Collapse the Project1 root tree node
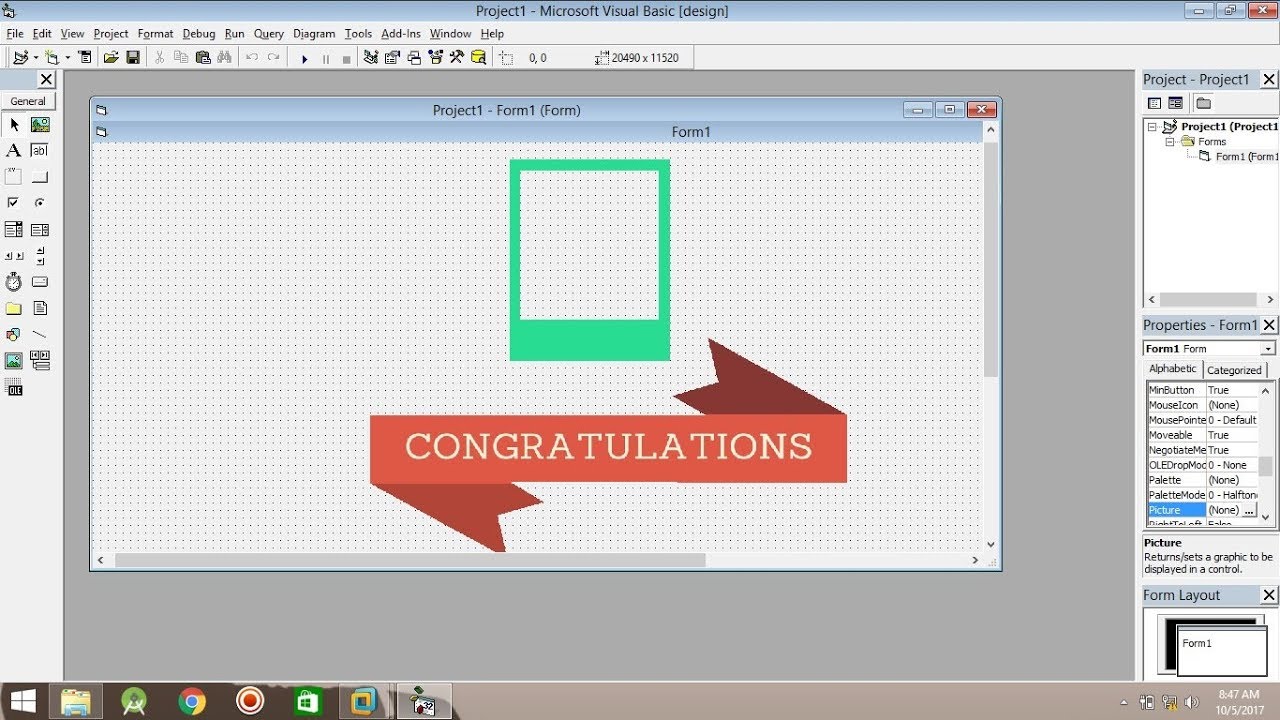 (1153, 127)
